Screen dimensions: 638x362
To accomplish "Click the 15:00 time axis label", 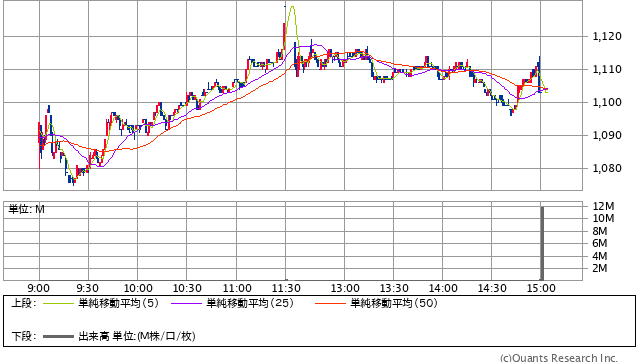I will 541,288.
